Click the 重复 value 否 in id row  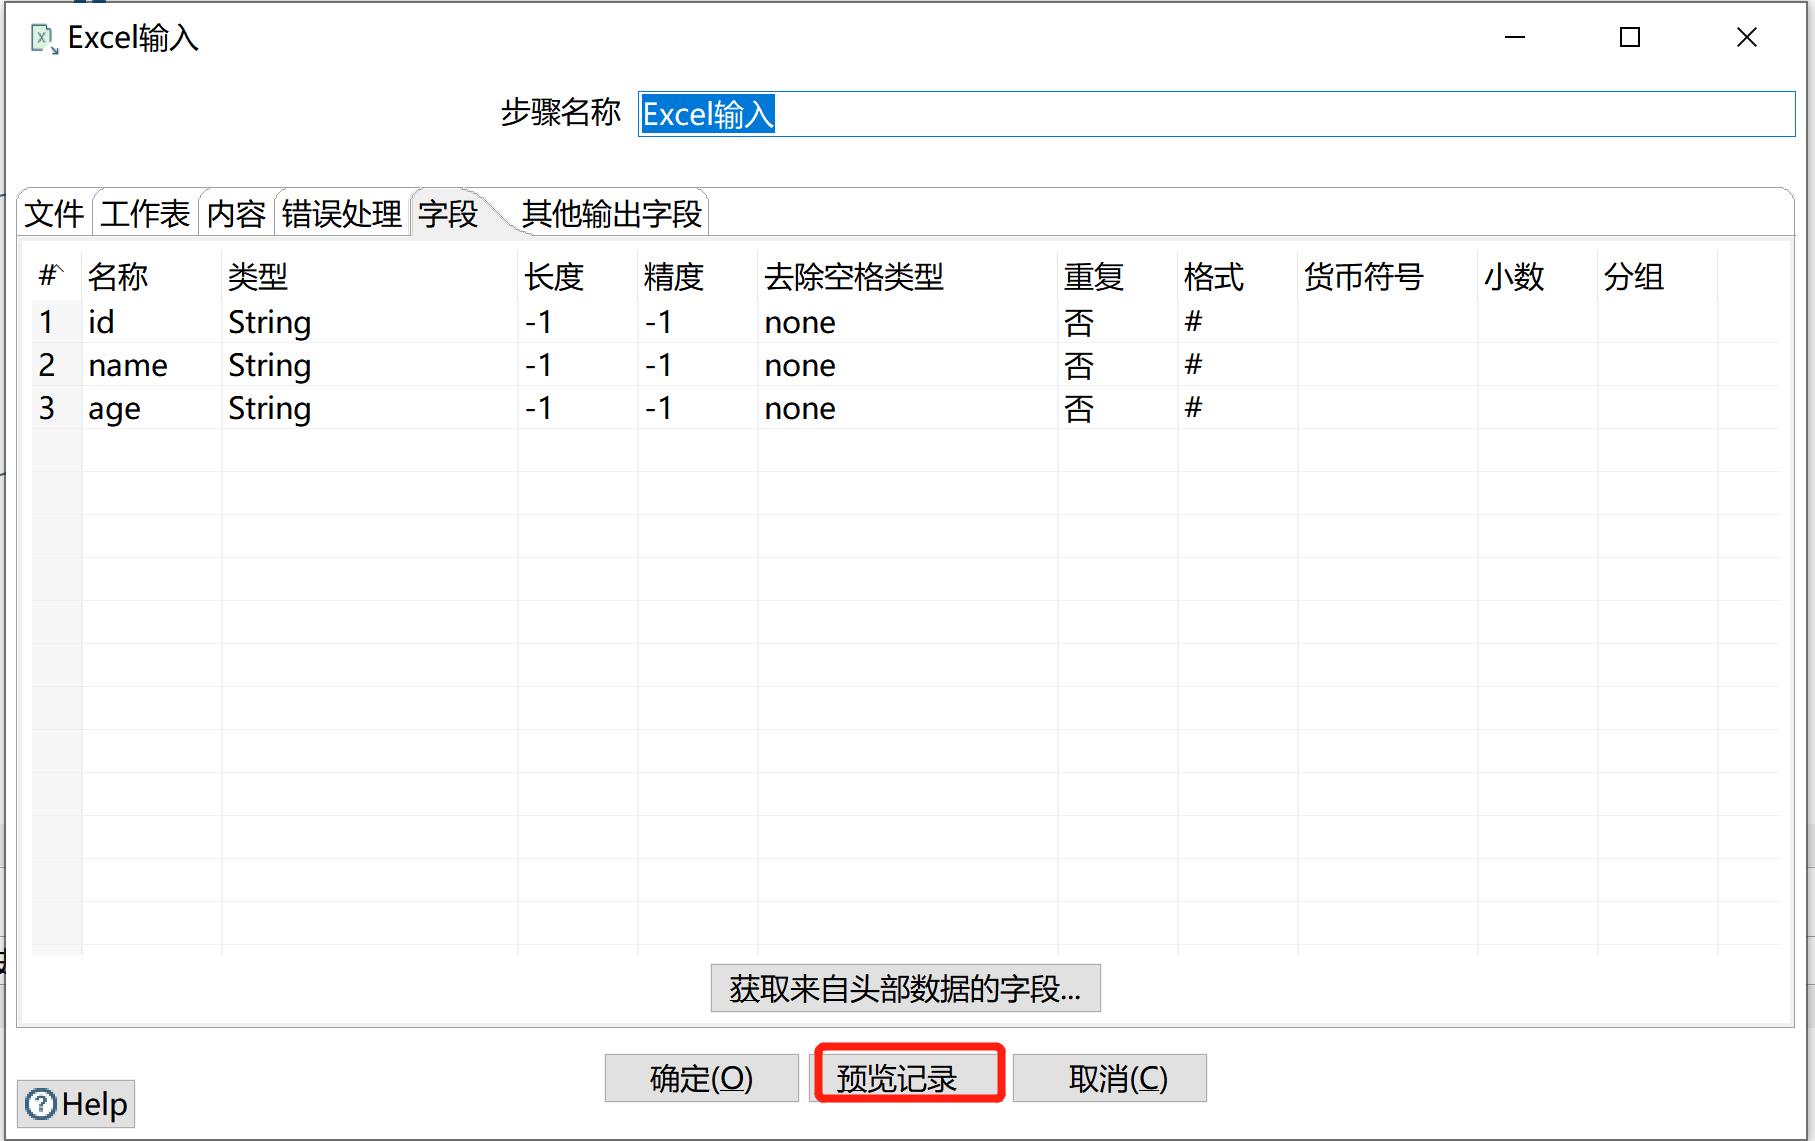coord(1117,322)
